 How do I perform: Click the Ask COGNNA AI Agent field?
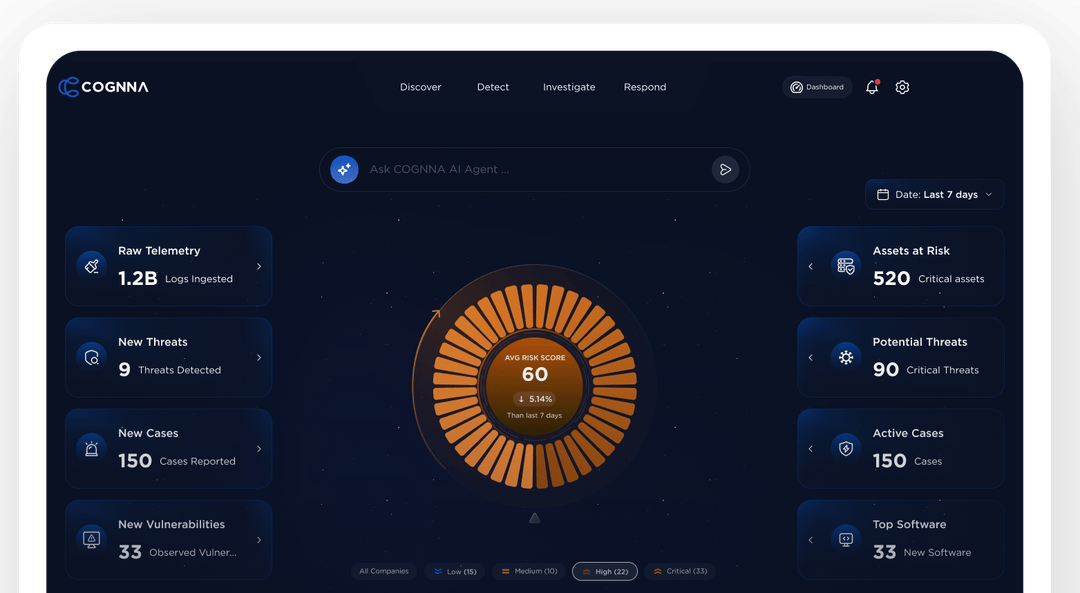pos(534,169)
